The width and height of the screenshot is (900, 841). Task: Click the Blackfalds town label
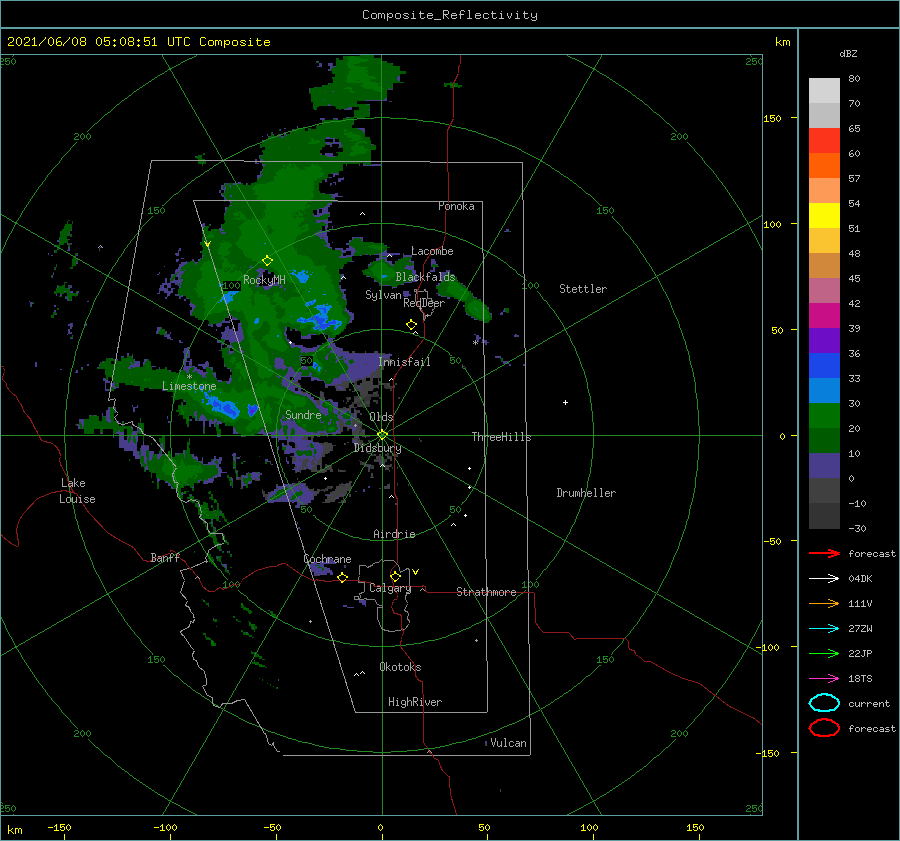[x=425, y=277]
